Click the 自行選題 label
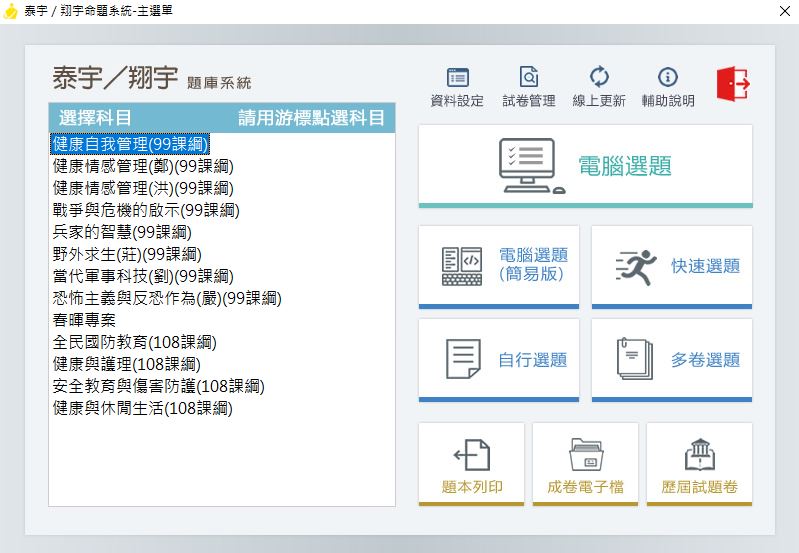 pos(532,360)
